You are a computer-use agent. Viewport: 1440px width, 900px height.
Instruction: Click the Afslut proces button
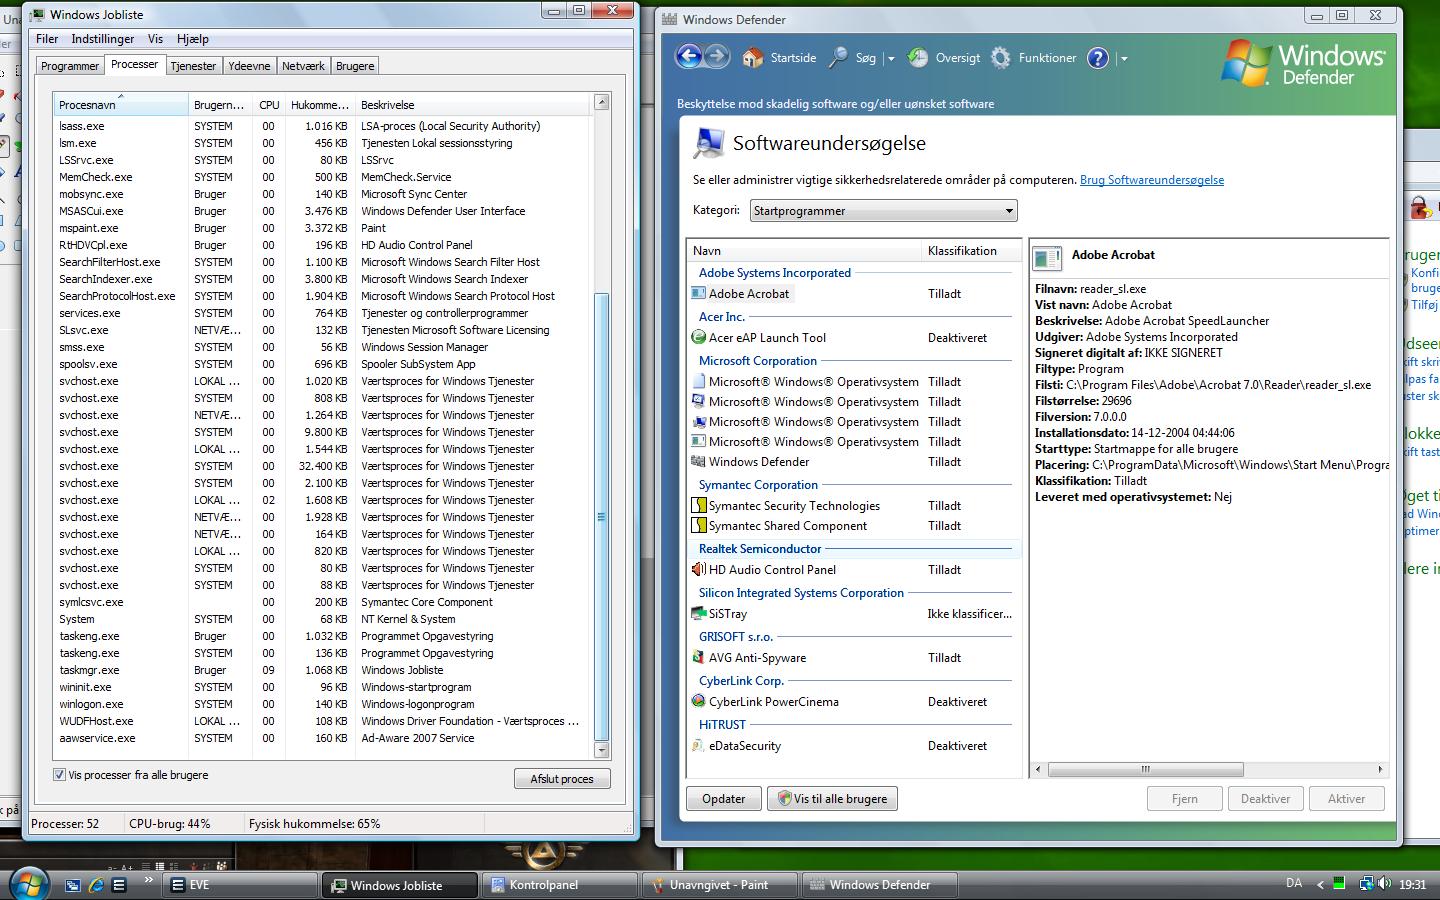562,779
